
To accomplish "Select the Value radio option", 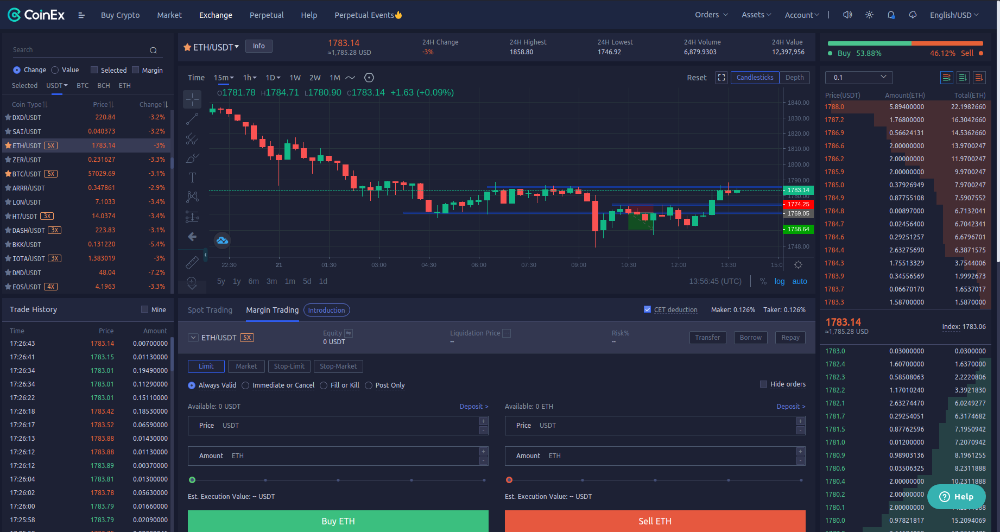I will [x=55, y=70].
